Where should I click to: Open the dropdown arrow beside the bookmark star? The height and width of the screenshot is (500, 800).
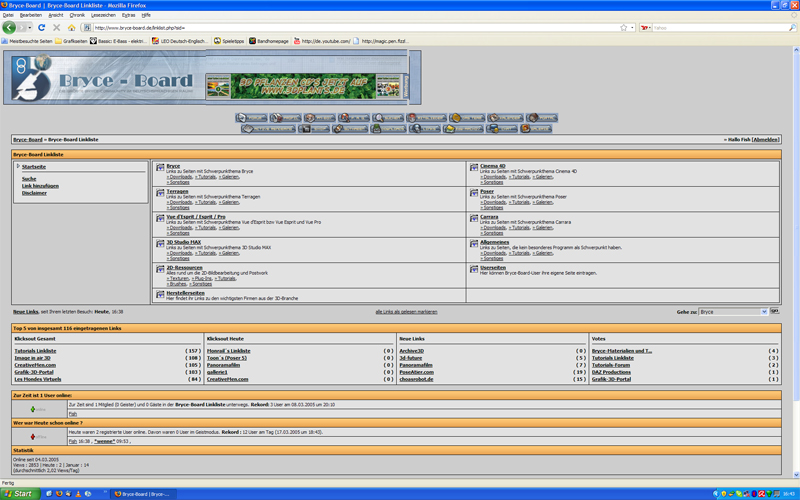pos(632,28)
